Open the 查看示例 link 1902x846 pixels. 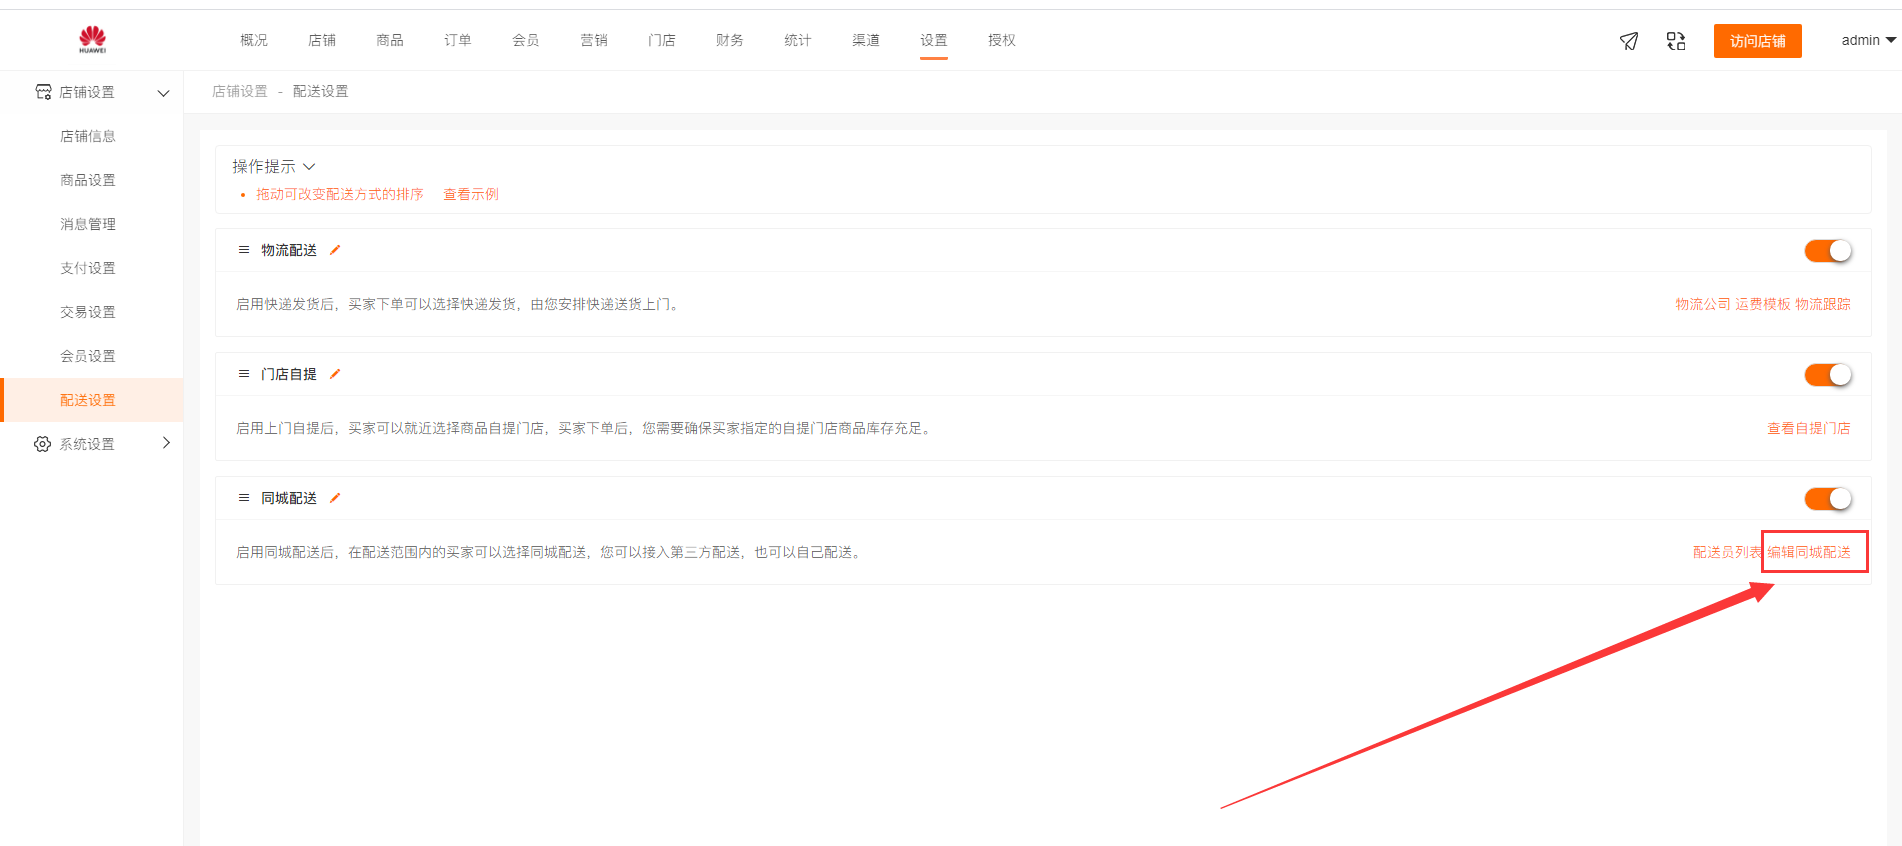point(471,194)
